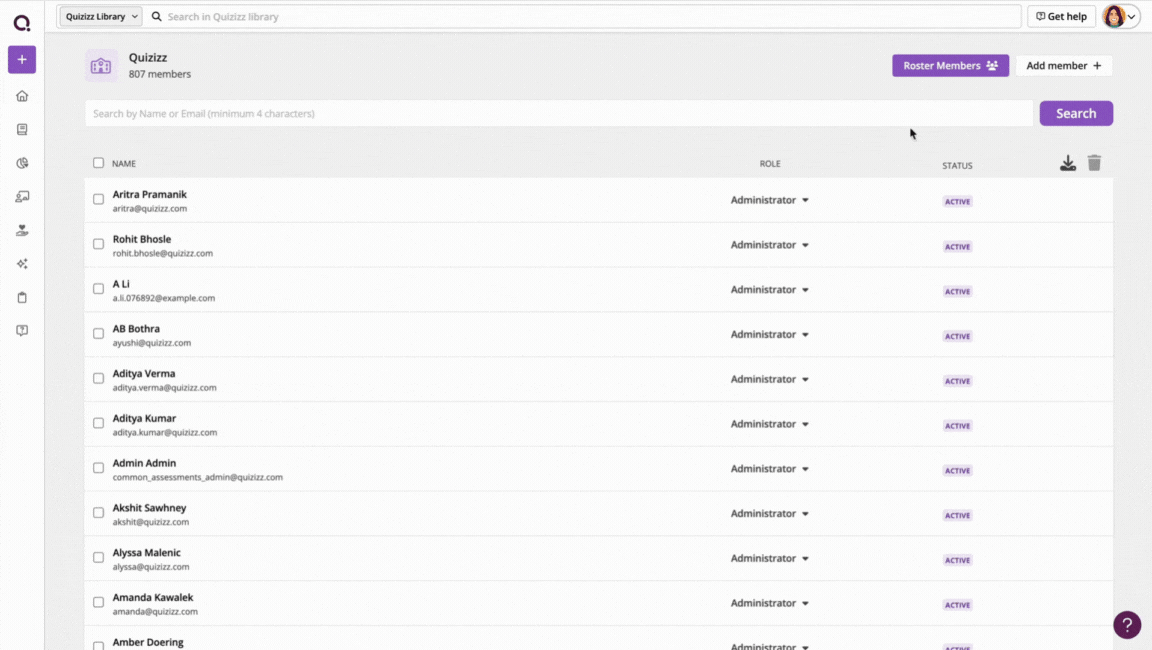Image resolution: width=1152 pixels, height=650 pixels.
Task: Check the box for Aritra Pramanik
Action: point(98,199)
